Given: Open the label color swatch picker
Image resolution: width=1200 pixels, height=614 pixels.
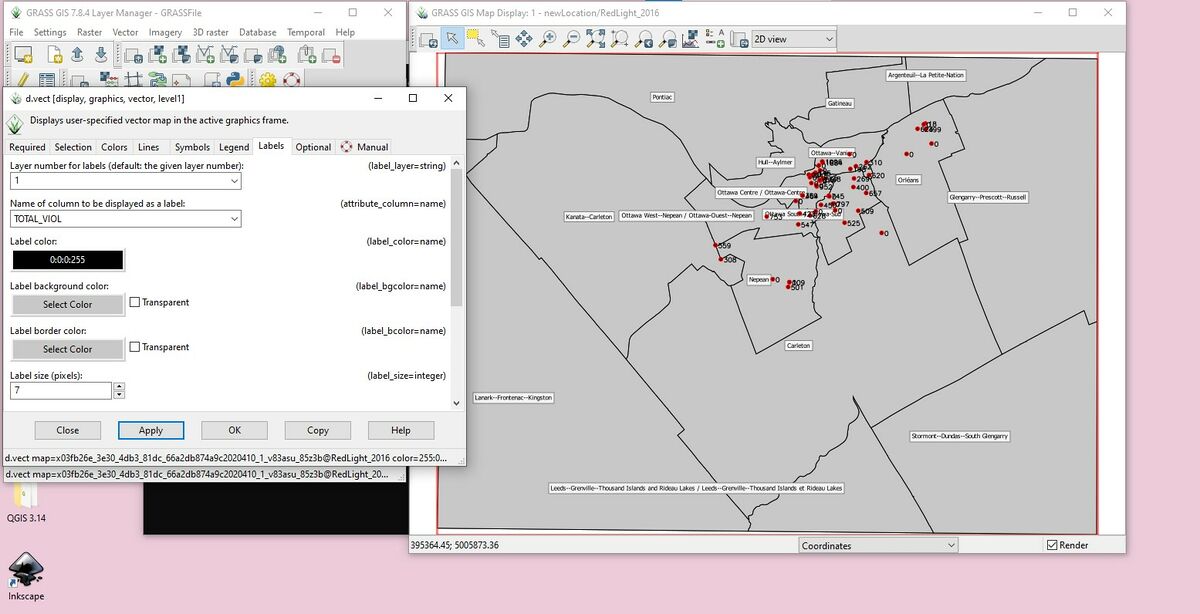Looking at the screenshot, I should point(67,260).
